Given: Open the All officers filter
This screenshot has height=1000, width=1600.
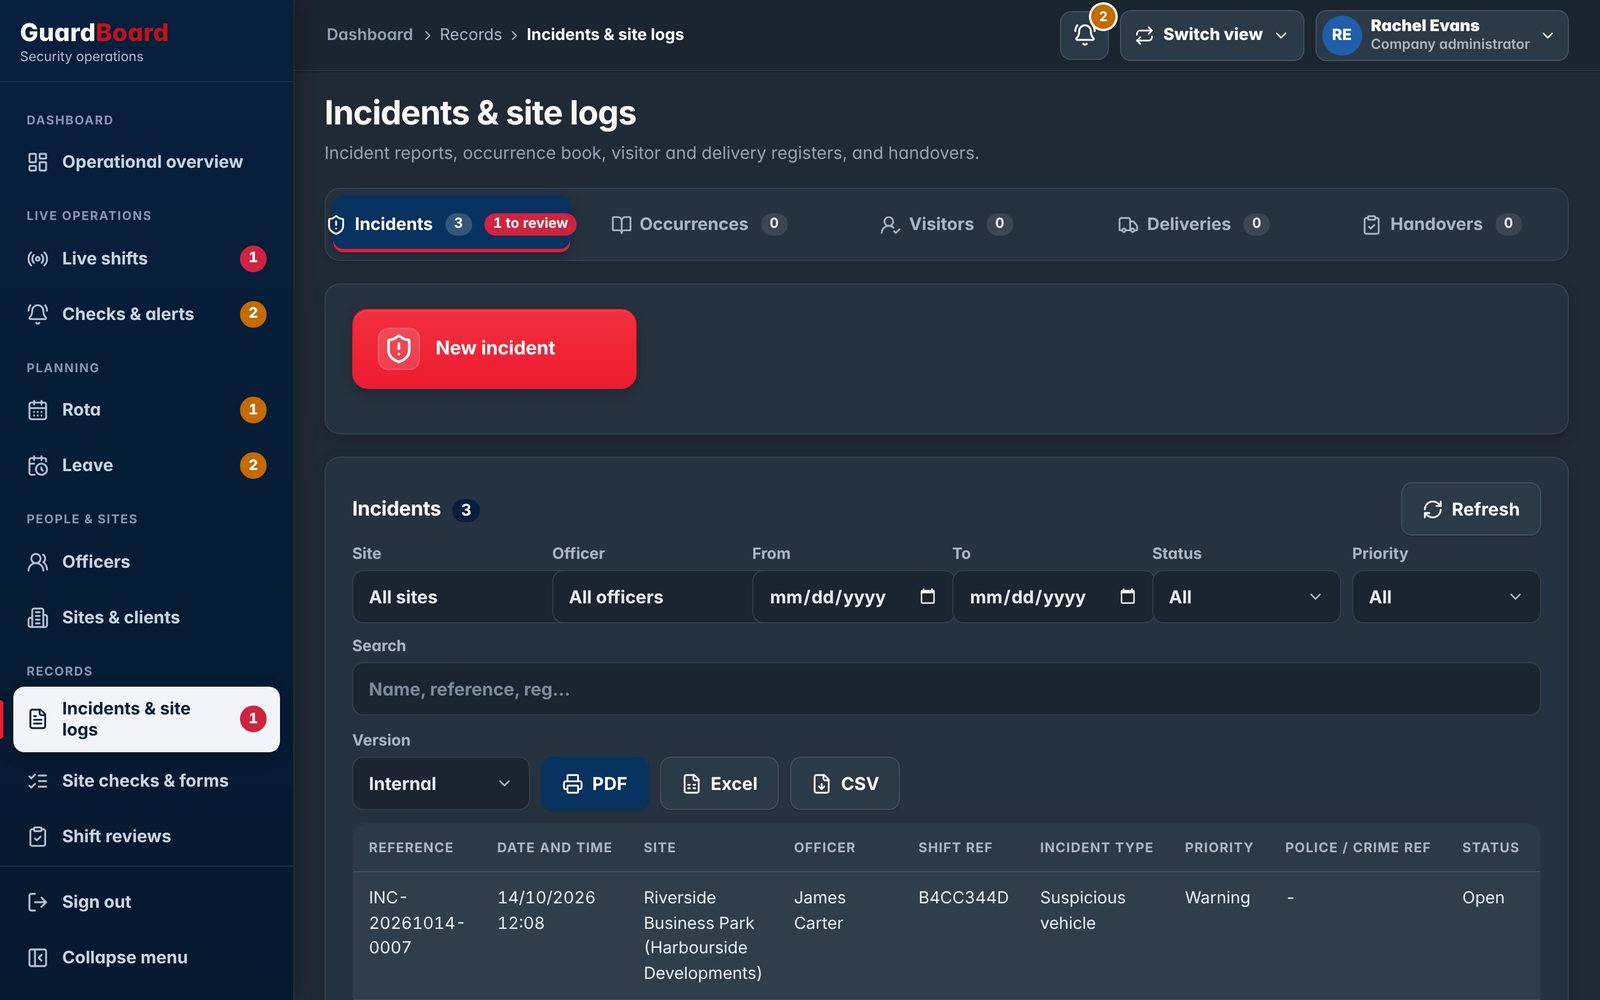Looking at the screenshot, I should [x=652, y=597].
